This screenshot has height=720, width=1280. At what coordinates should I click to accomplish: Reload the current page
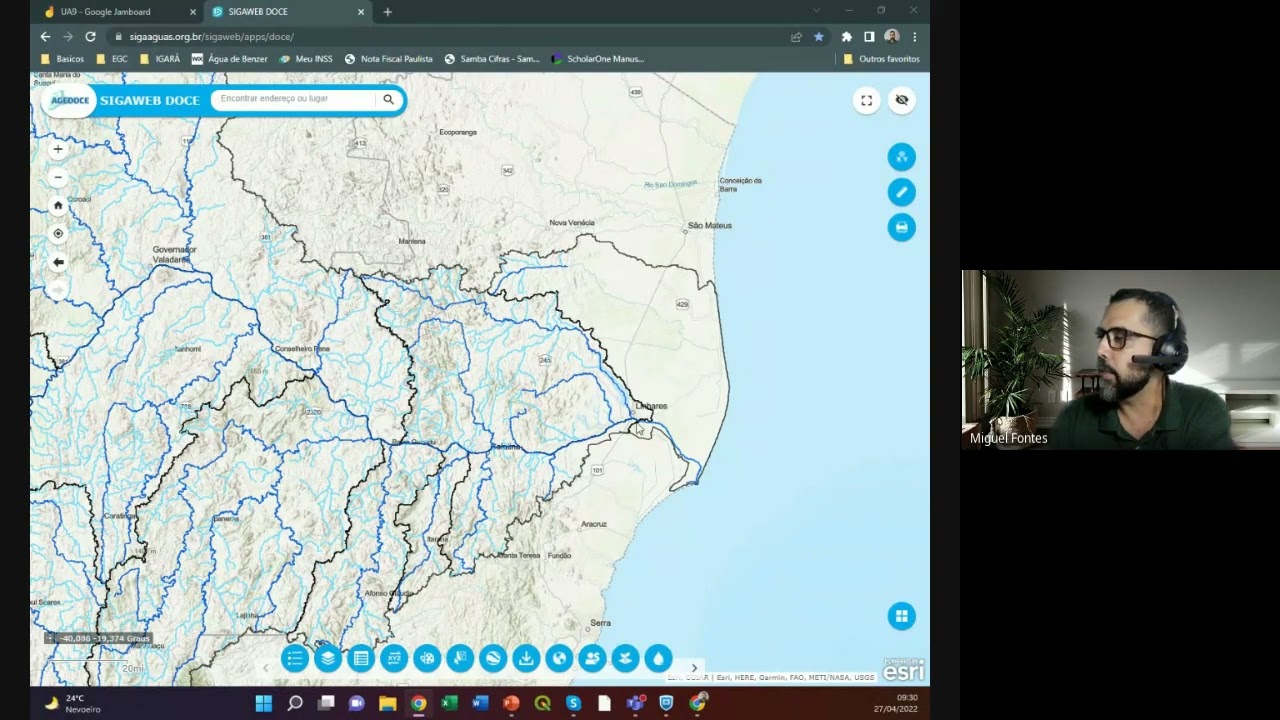[x=90, y=37]
